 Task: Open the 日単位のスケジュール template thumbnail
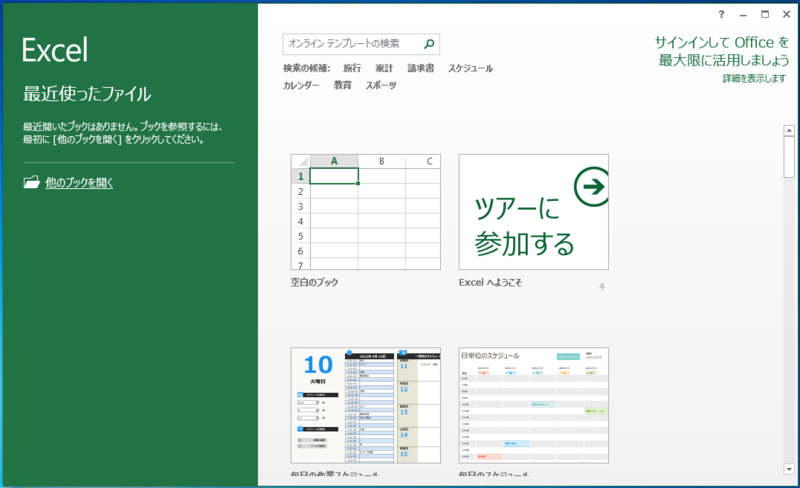pos(533,405)
